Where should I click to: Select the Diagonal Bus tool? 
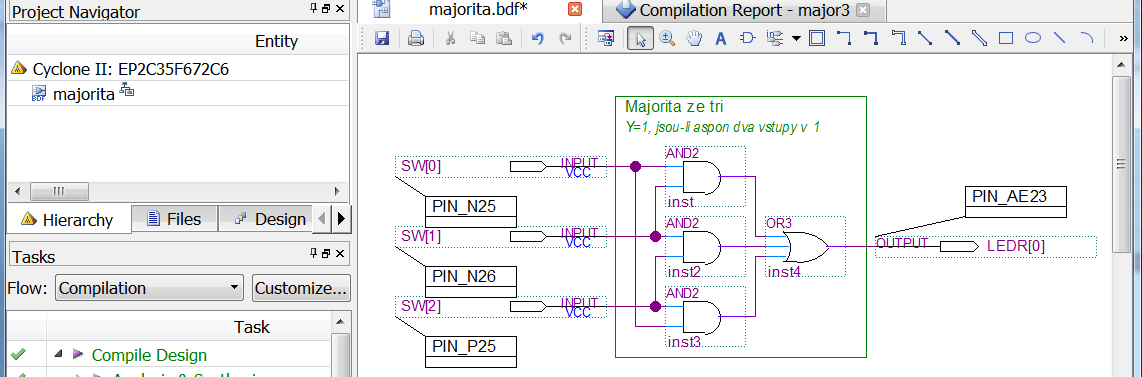(952, 39)
